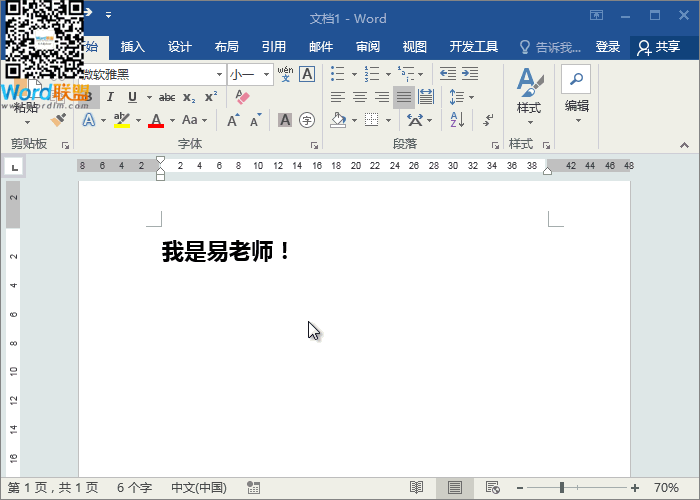Apply distributed alignment
The height and width of the screenshot is (500, 700).
(x=426, y=97)
